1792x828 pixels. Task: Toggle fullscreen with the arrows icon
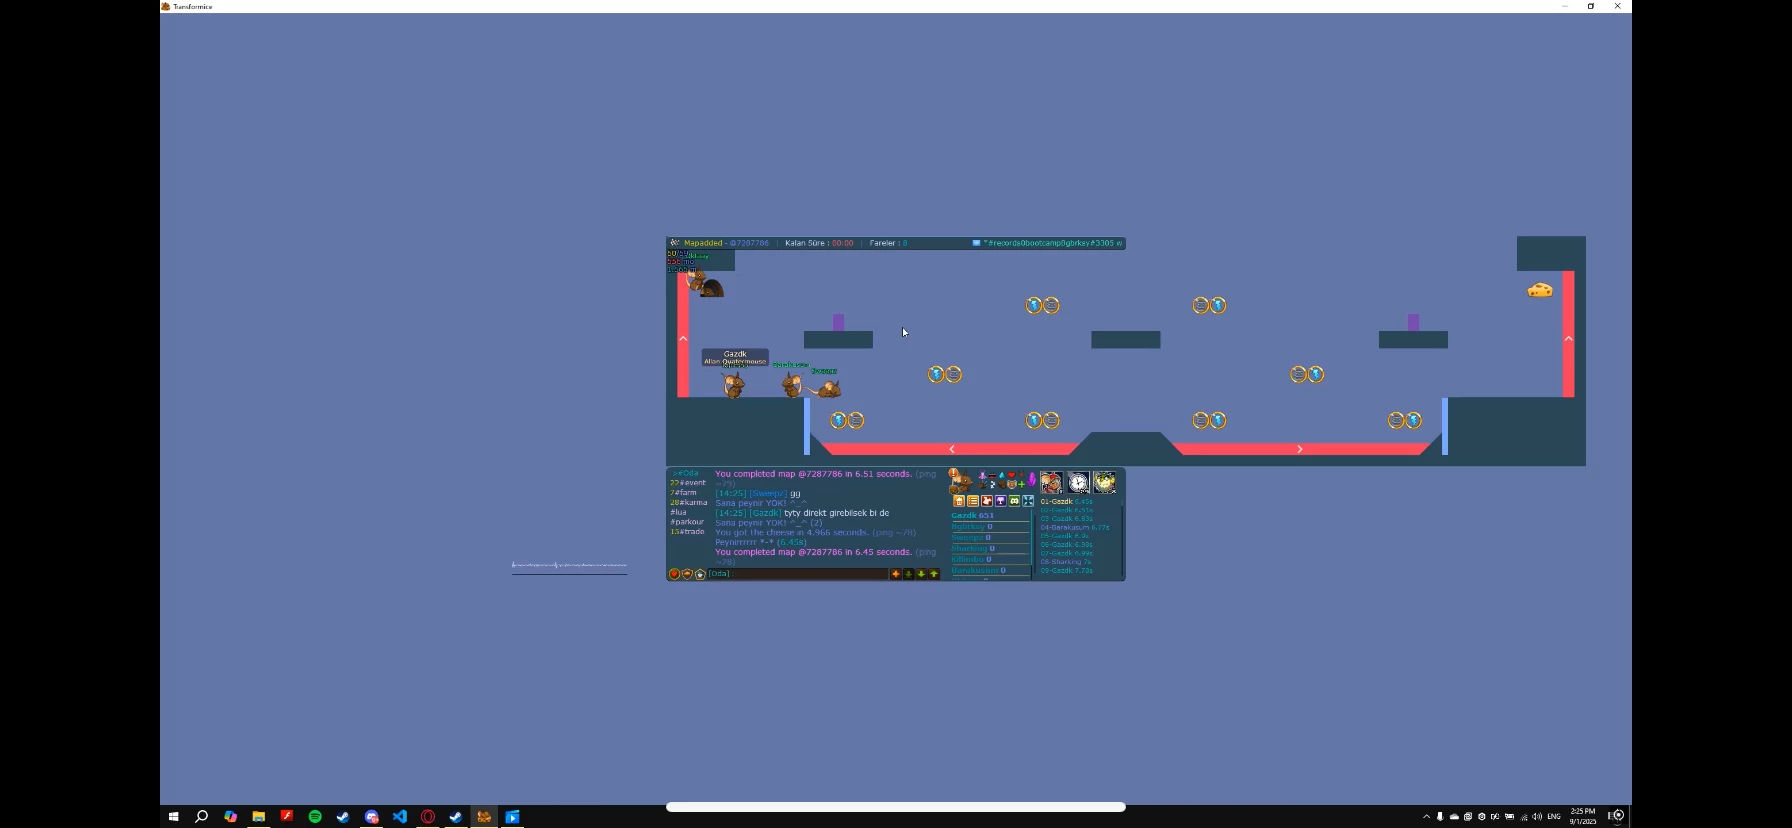[x=1028, y=501]
